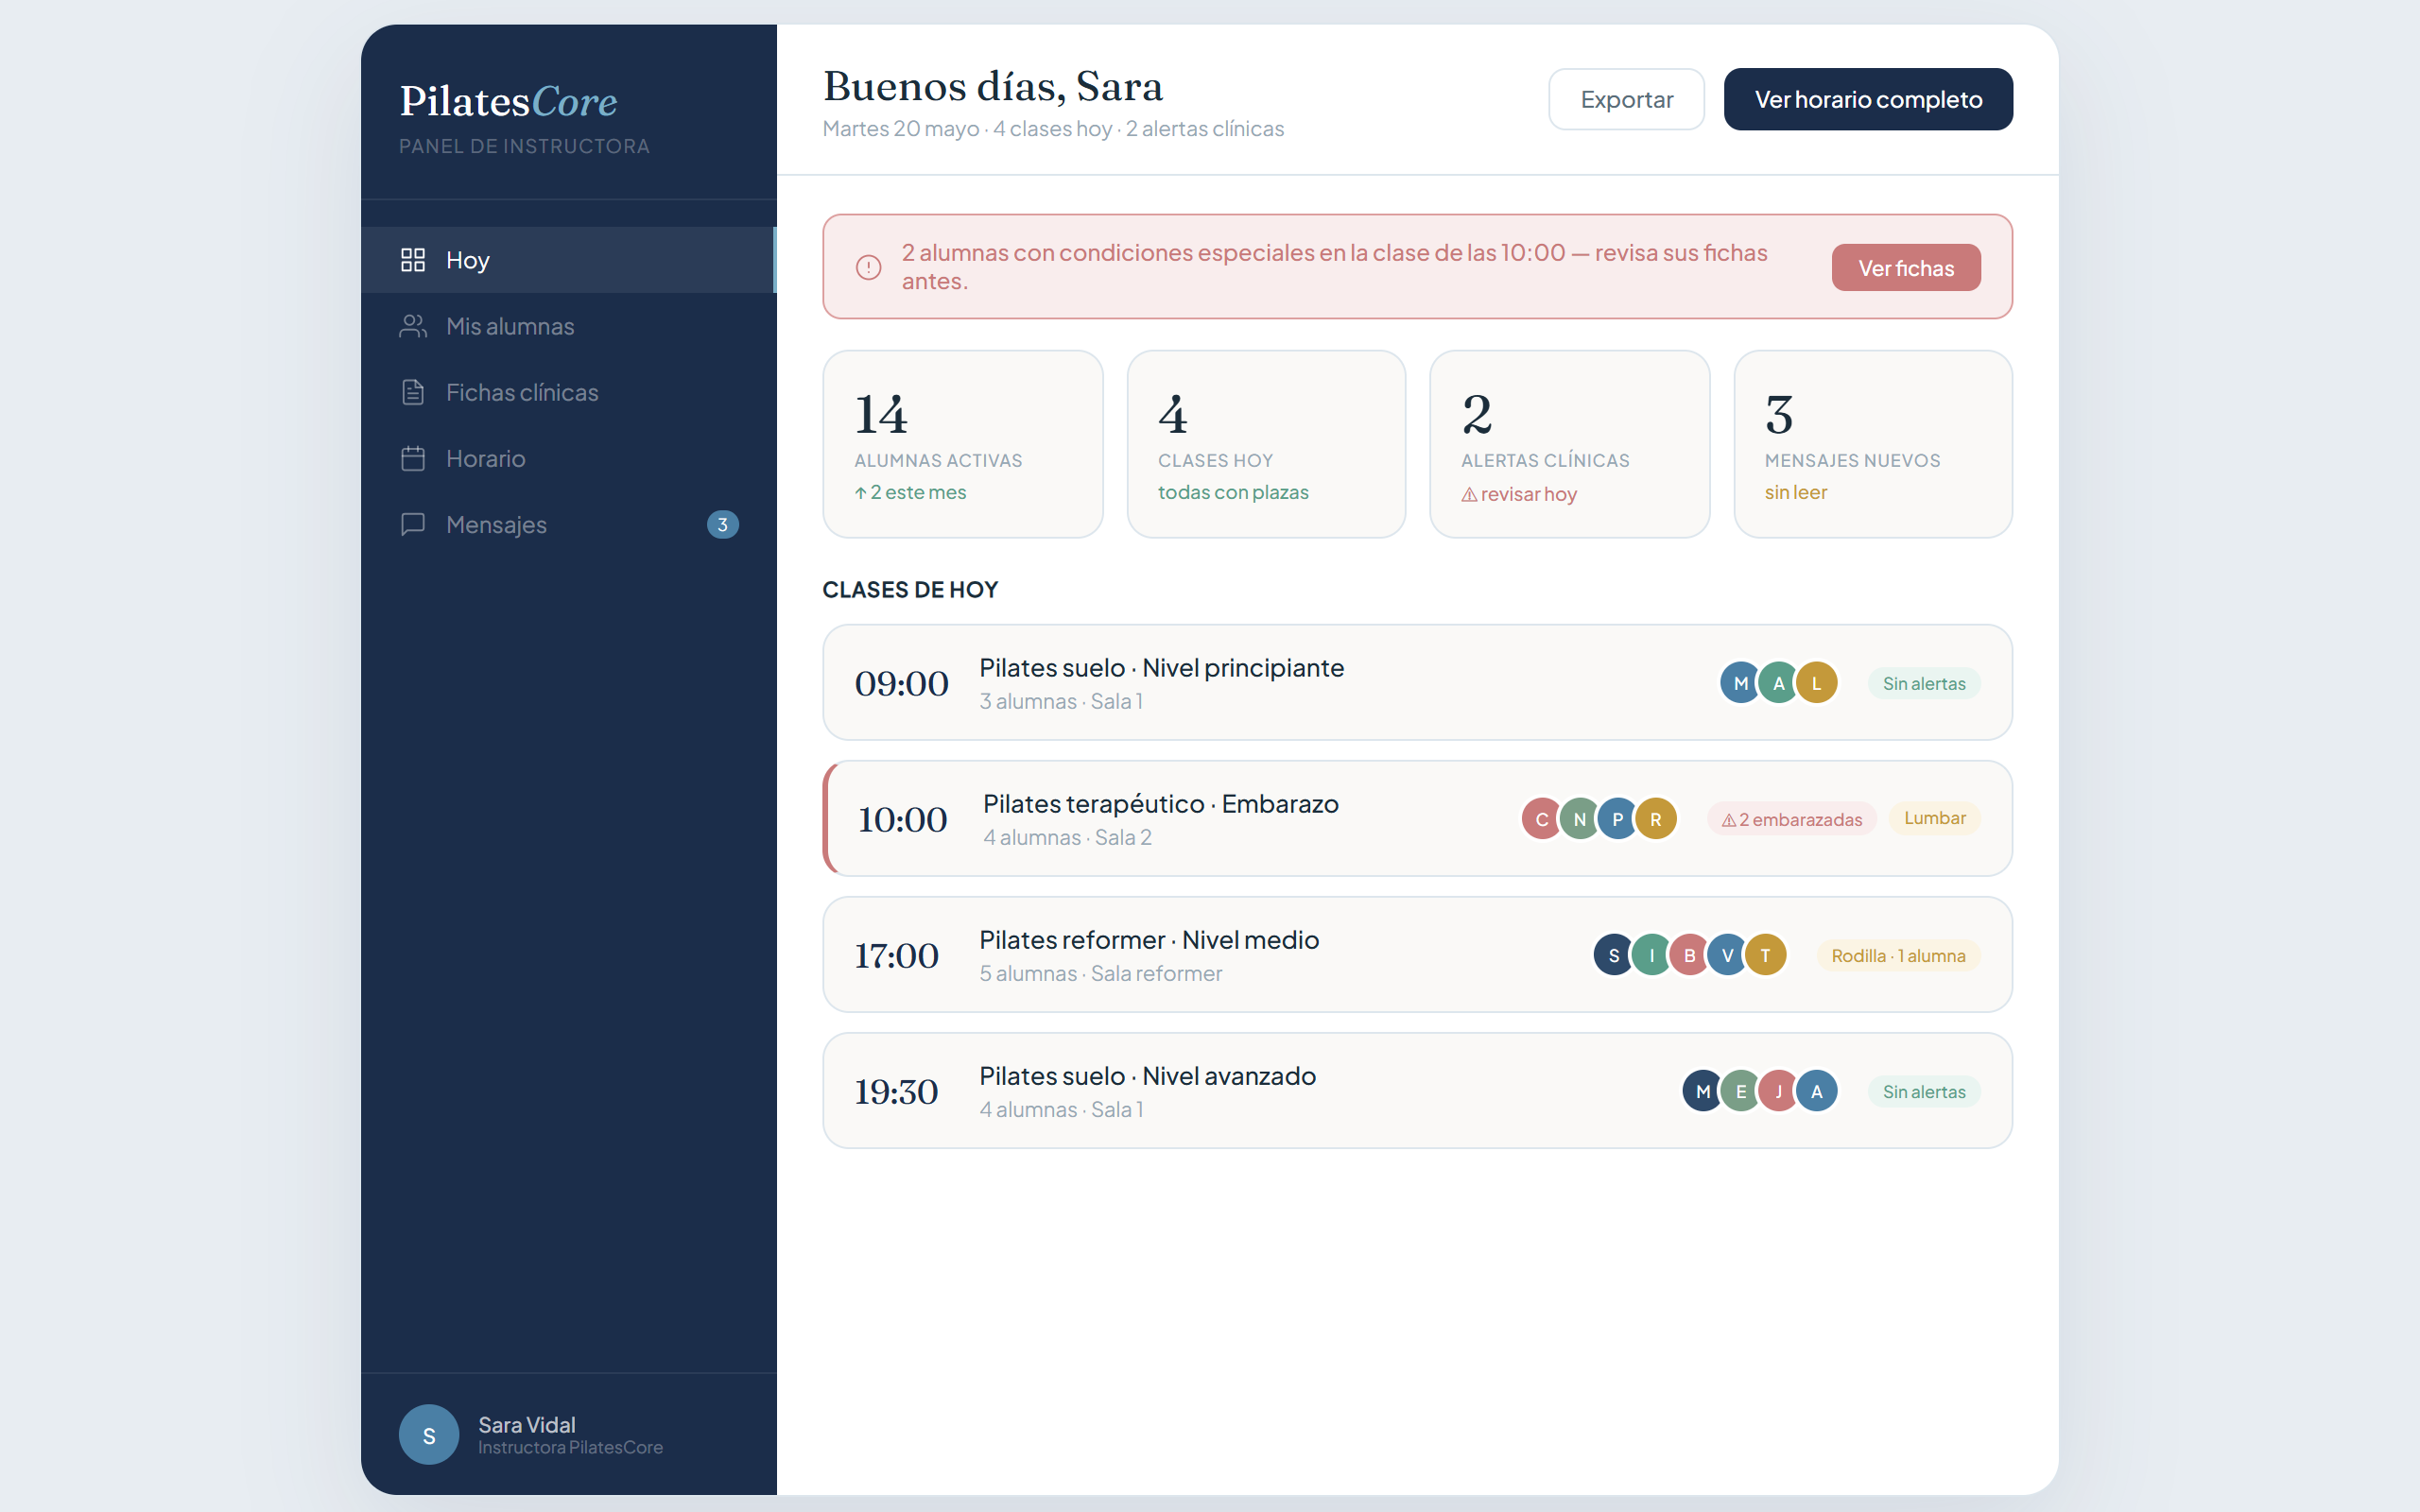Click avatar M in the 19:30 class

tap(1702, 1091)
